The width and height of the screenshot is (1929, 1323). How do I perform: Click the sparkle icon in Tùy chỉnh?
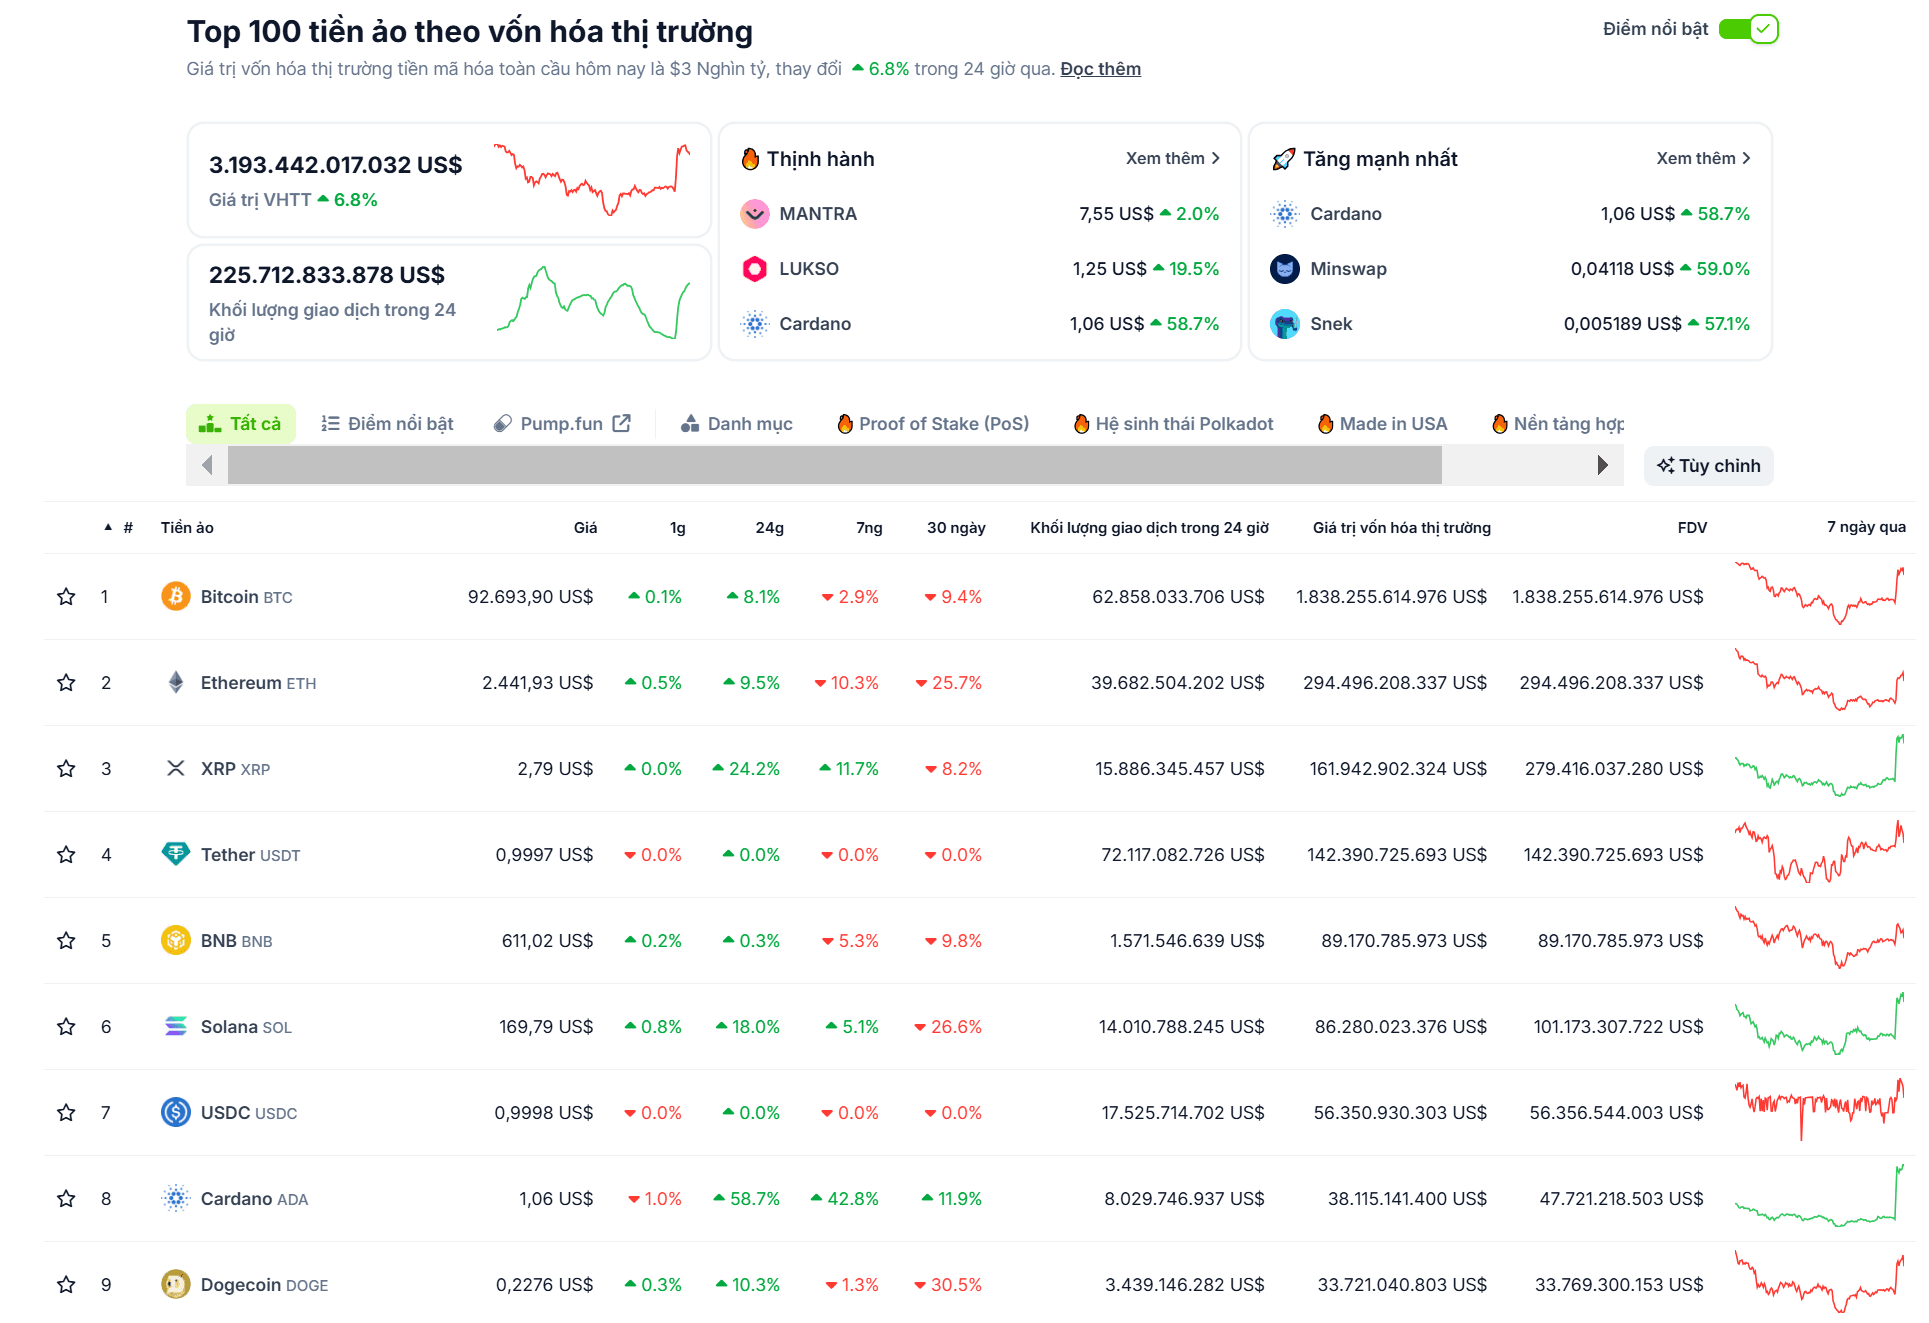1665,466
